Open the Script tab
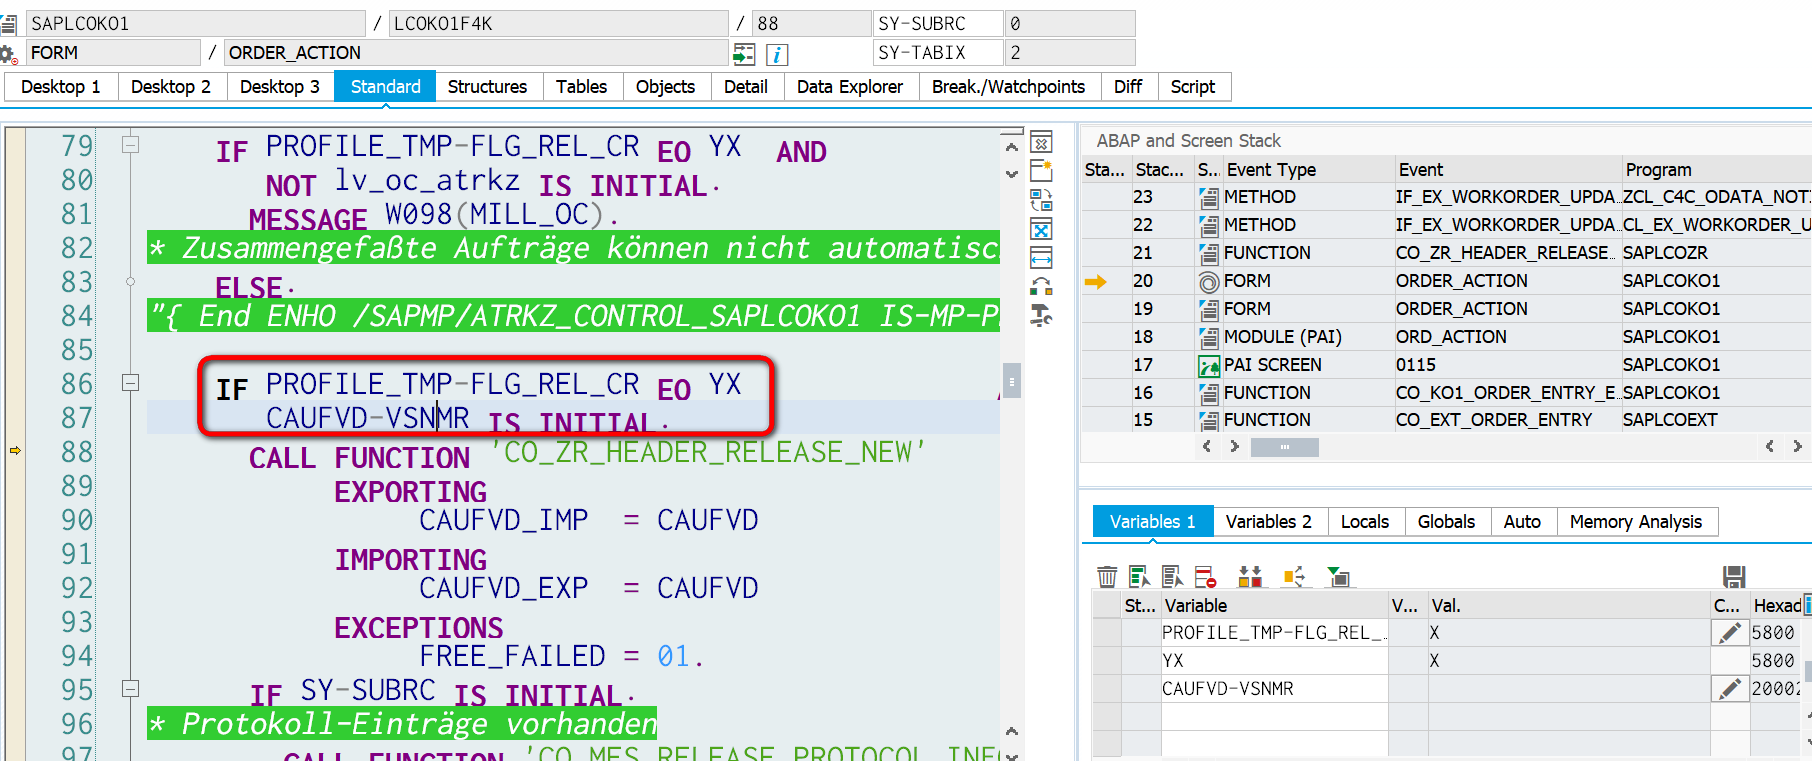 coord(1193,87)
